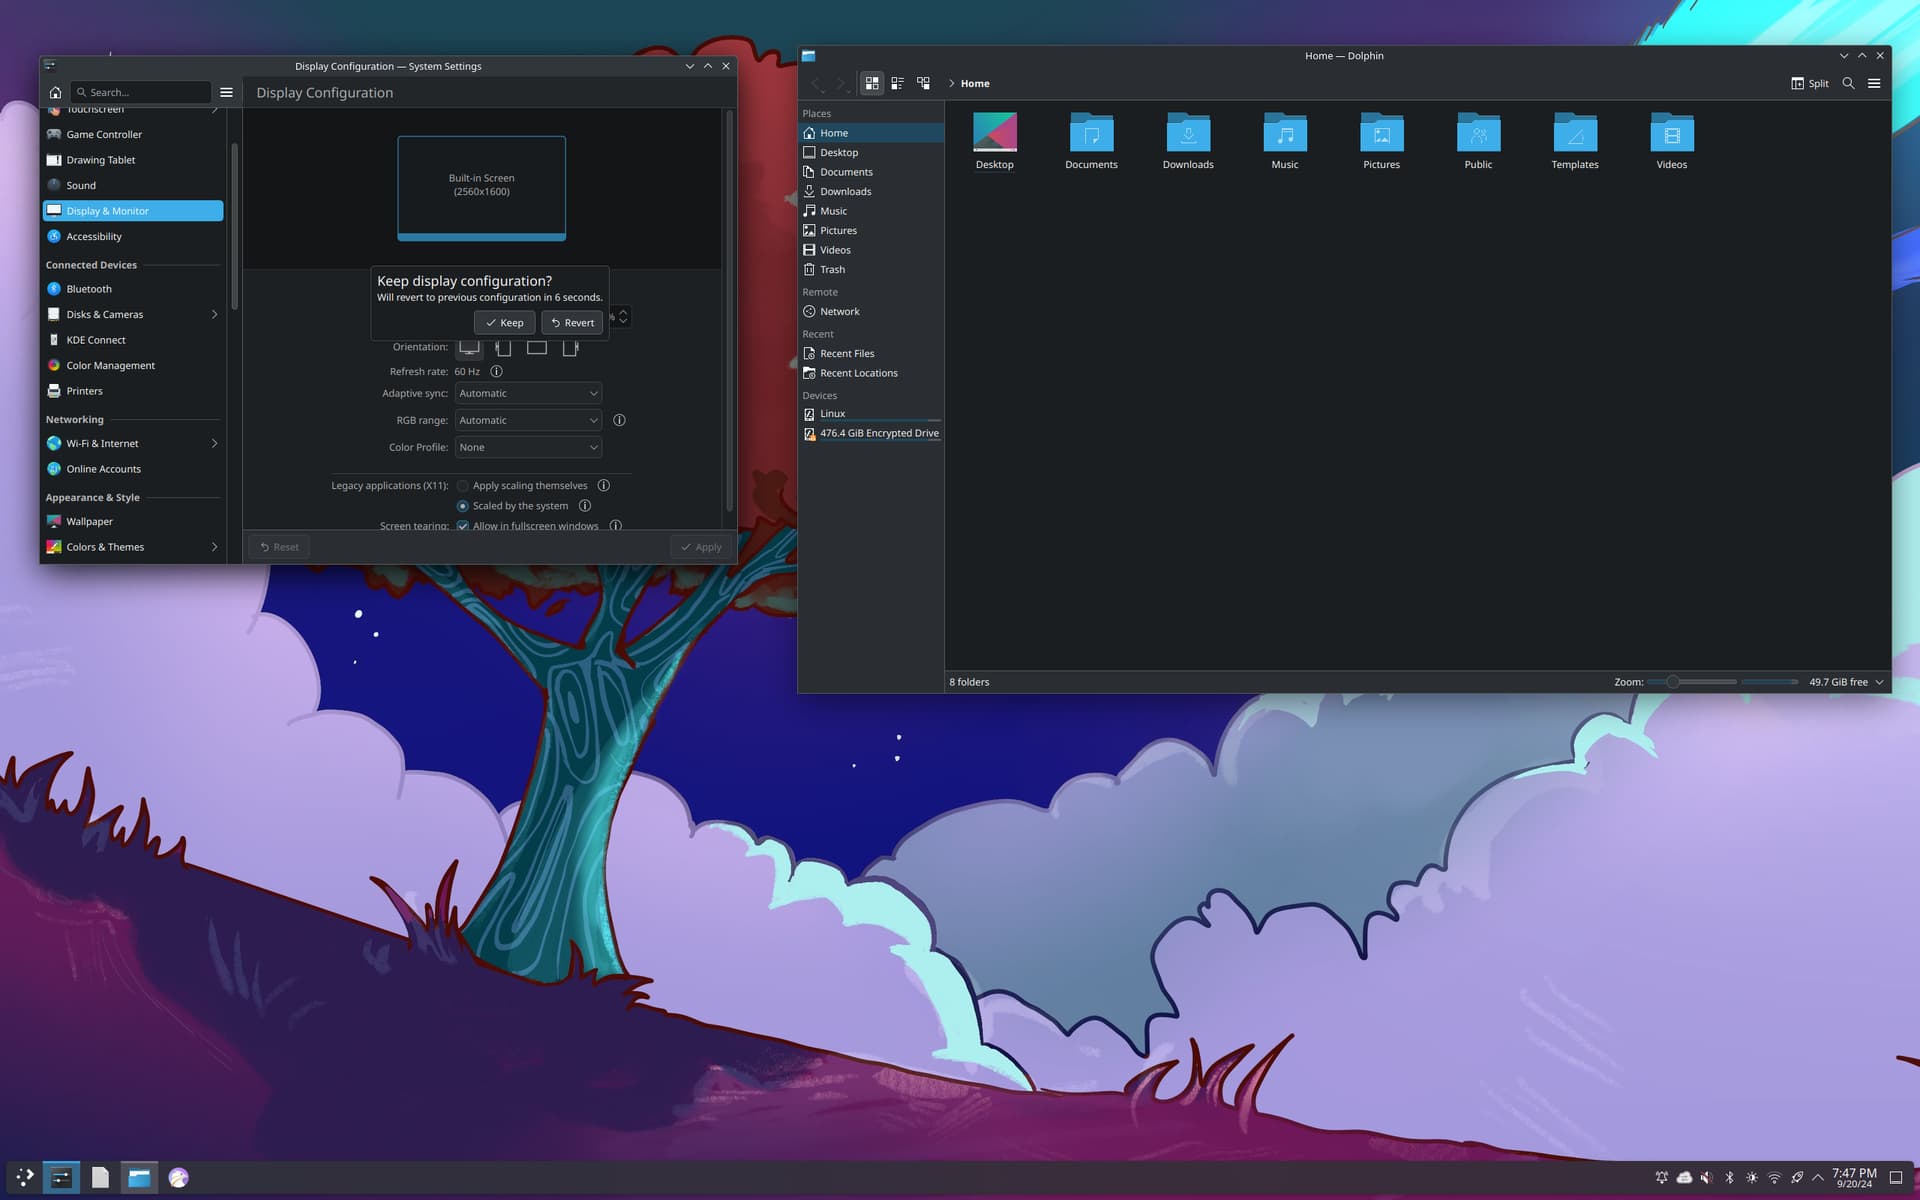Open Trash in Dolphin places panel

(871, 269)
